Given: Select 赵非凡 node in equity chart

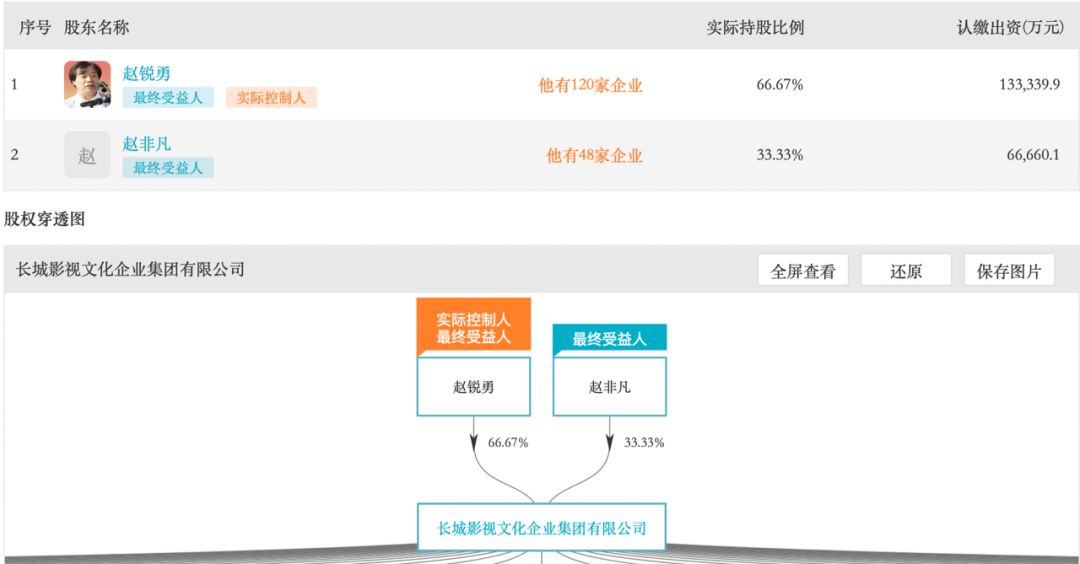Looking at the screenshot, I should [610, 386].
